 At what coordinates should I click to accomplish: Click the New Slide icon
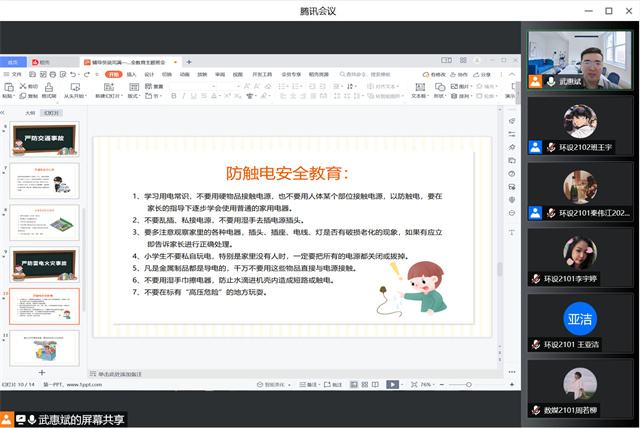pyautogui.click(x=109, y=87)
